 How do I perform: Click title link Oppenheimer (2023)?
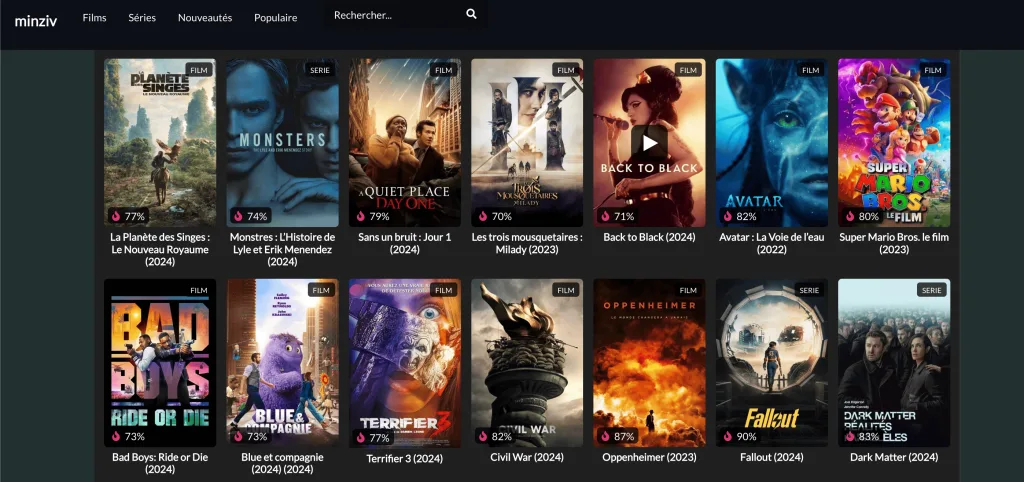pos(649,457)
